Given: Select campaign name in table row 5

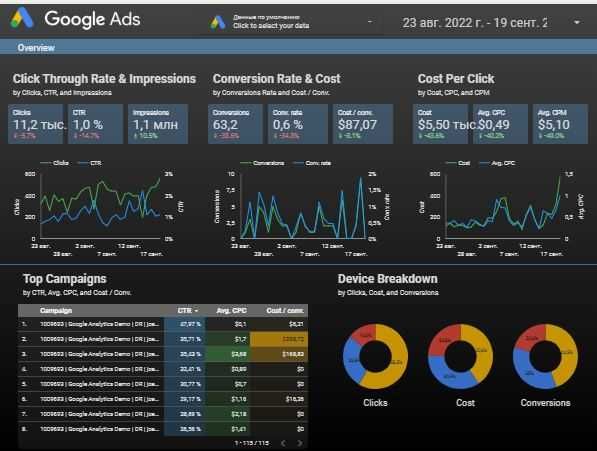Looking at the screenshot, I should click(100, 384).
